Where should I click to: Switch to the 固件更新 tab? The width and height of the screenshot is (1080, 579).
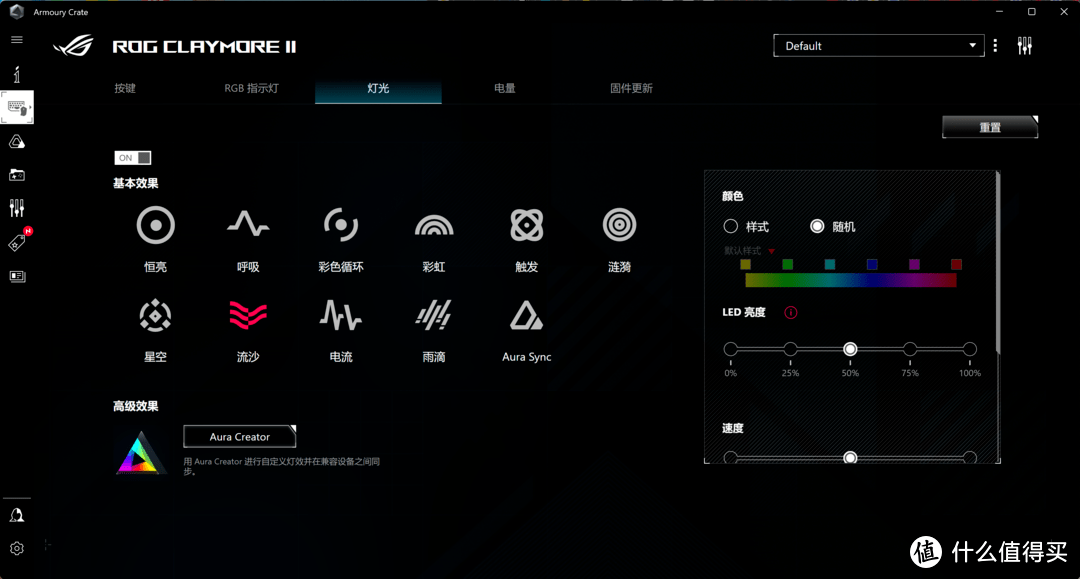click(632, 88)
